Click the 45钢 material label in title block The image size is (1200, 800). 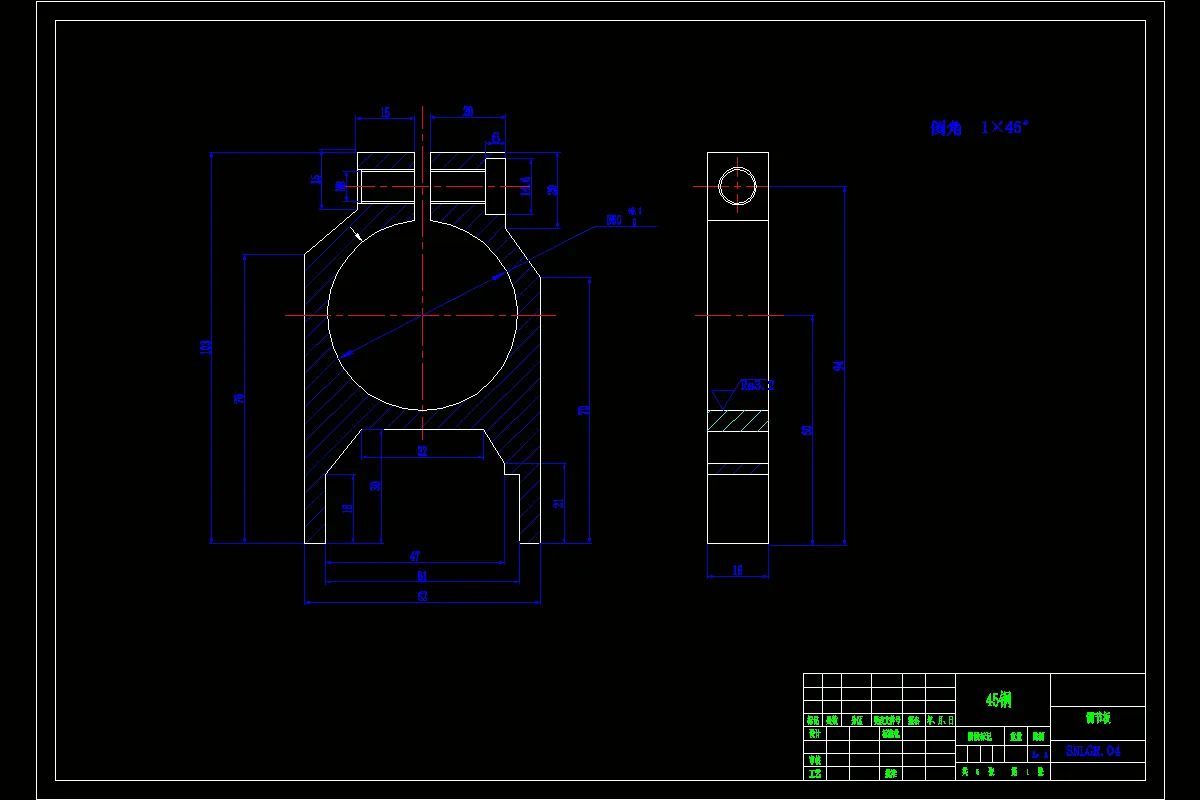click(x=998, y=700)
